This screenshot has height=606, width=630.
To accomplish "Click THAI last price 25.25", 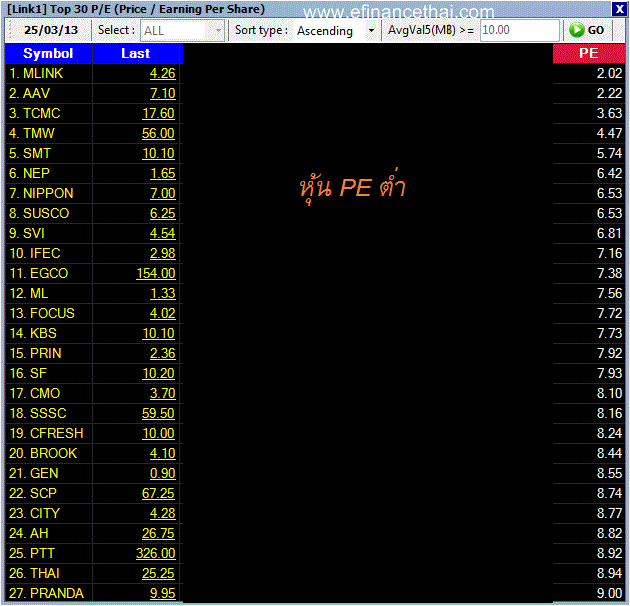I will pyautogui.click(x=158, y=573).
